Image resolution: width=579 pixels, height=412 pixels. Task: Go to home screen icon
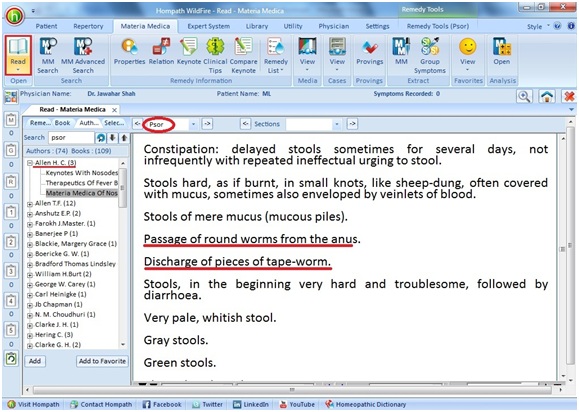(x=547, y=96)
